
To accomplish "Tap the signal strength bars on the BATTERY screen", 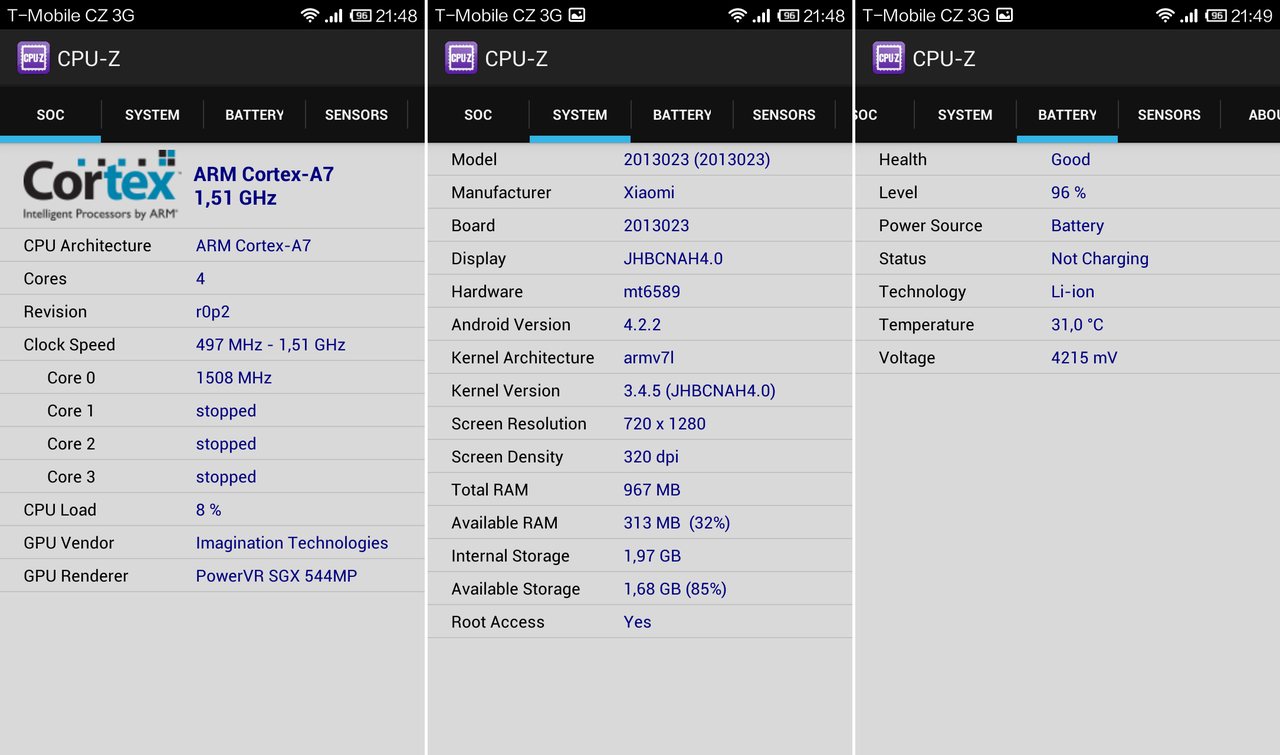I will [1189, 15].
